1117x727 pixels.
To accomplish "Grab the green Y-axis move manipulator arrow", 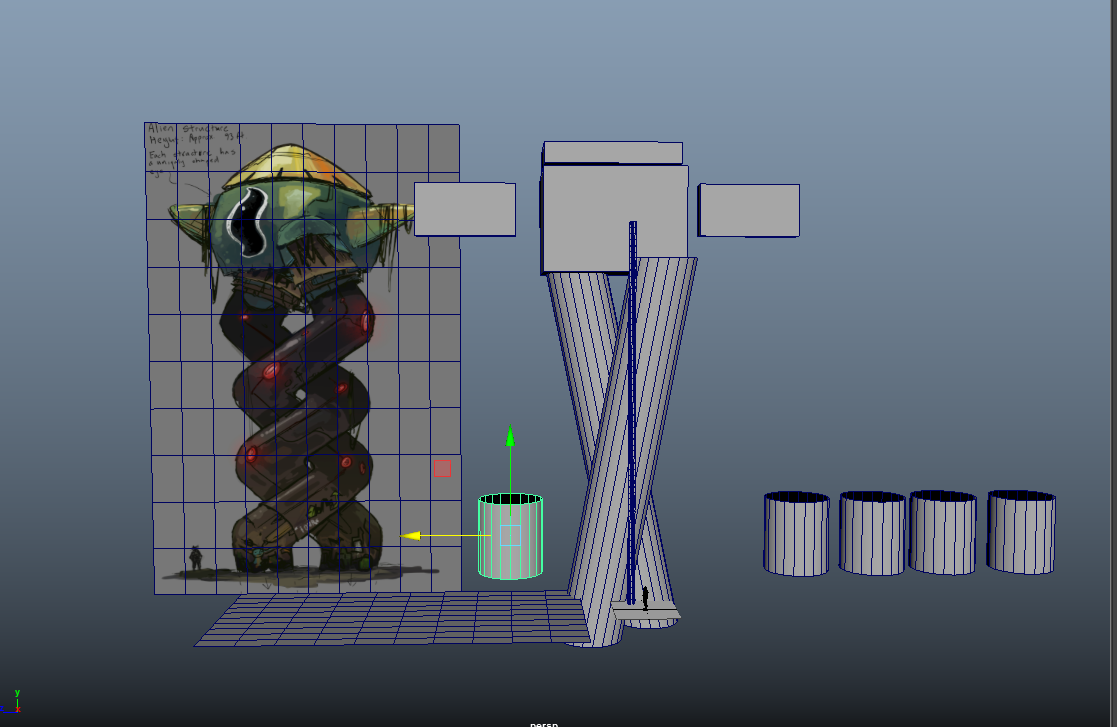I will coord(510,436).
